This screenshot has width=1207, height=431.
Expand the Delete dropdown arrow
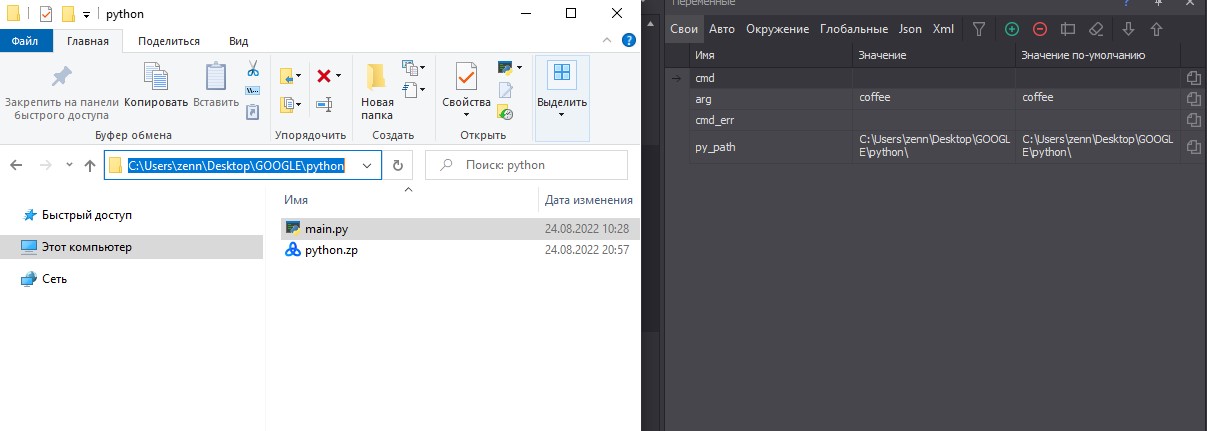[339, 76]
